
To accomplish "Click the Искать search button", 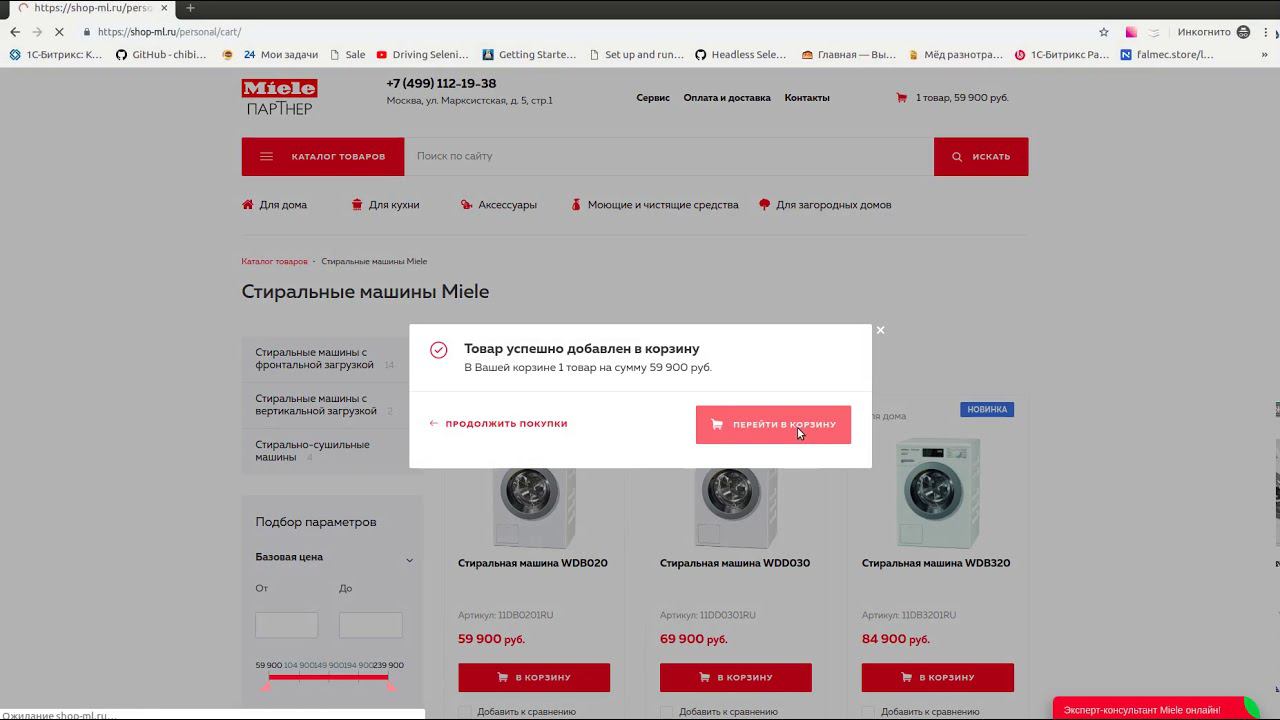I will (x=981, y=157).
